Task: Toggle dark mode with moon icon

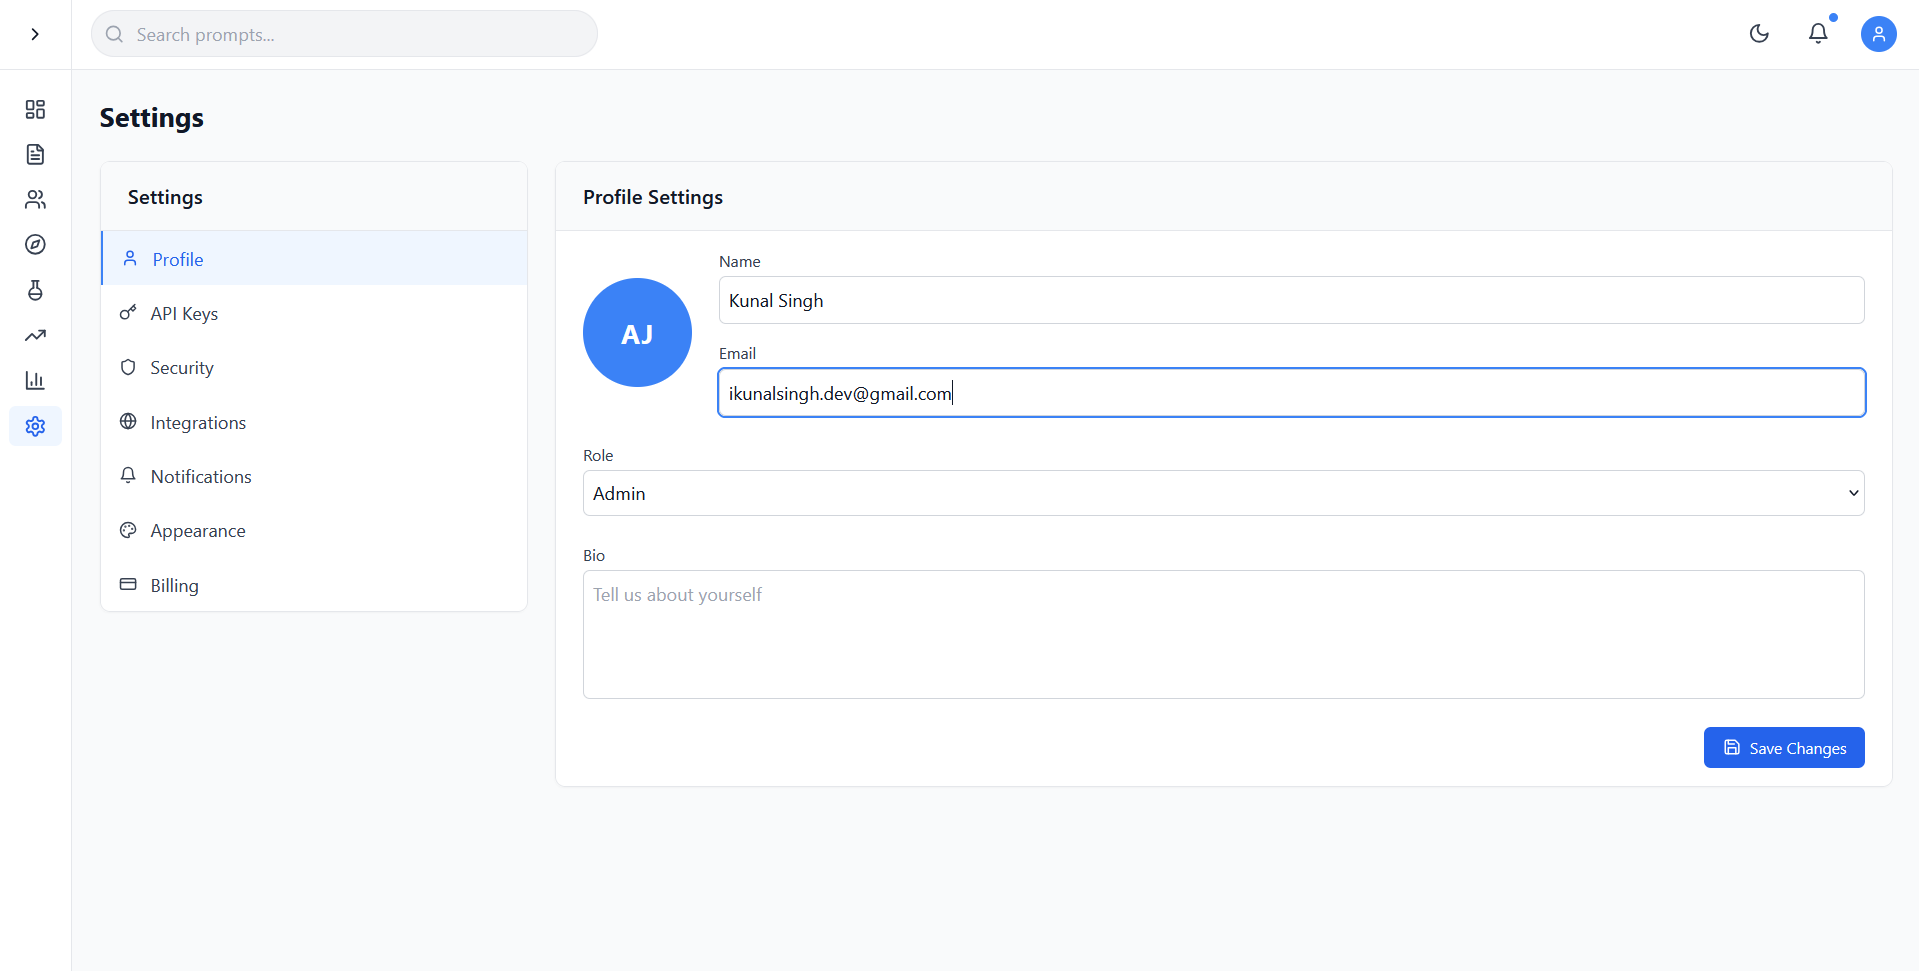Action: coord(1759,34)
